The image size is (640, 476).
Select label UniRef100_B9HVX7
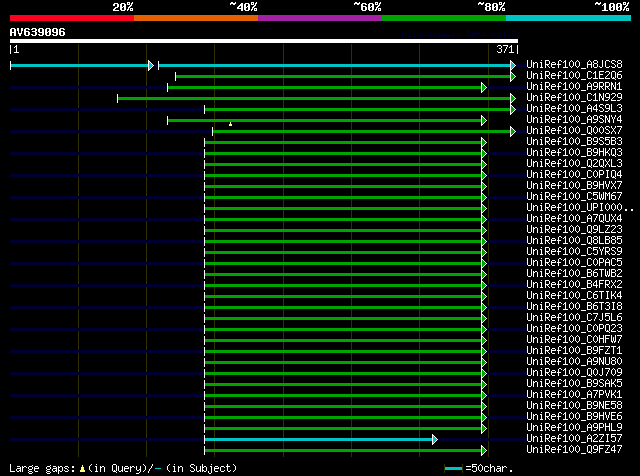point(574,186)
